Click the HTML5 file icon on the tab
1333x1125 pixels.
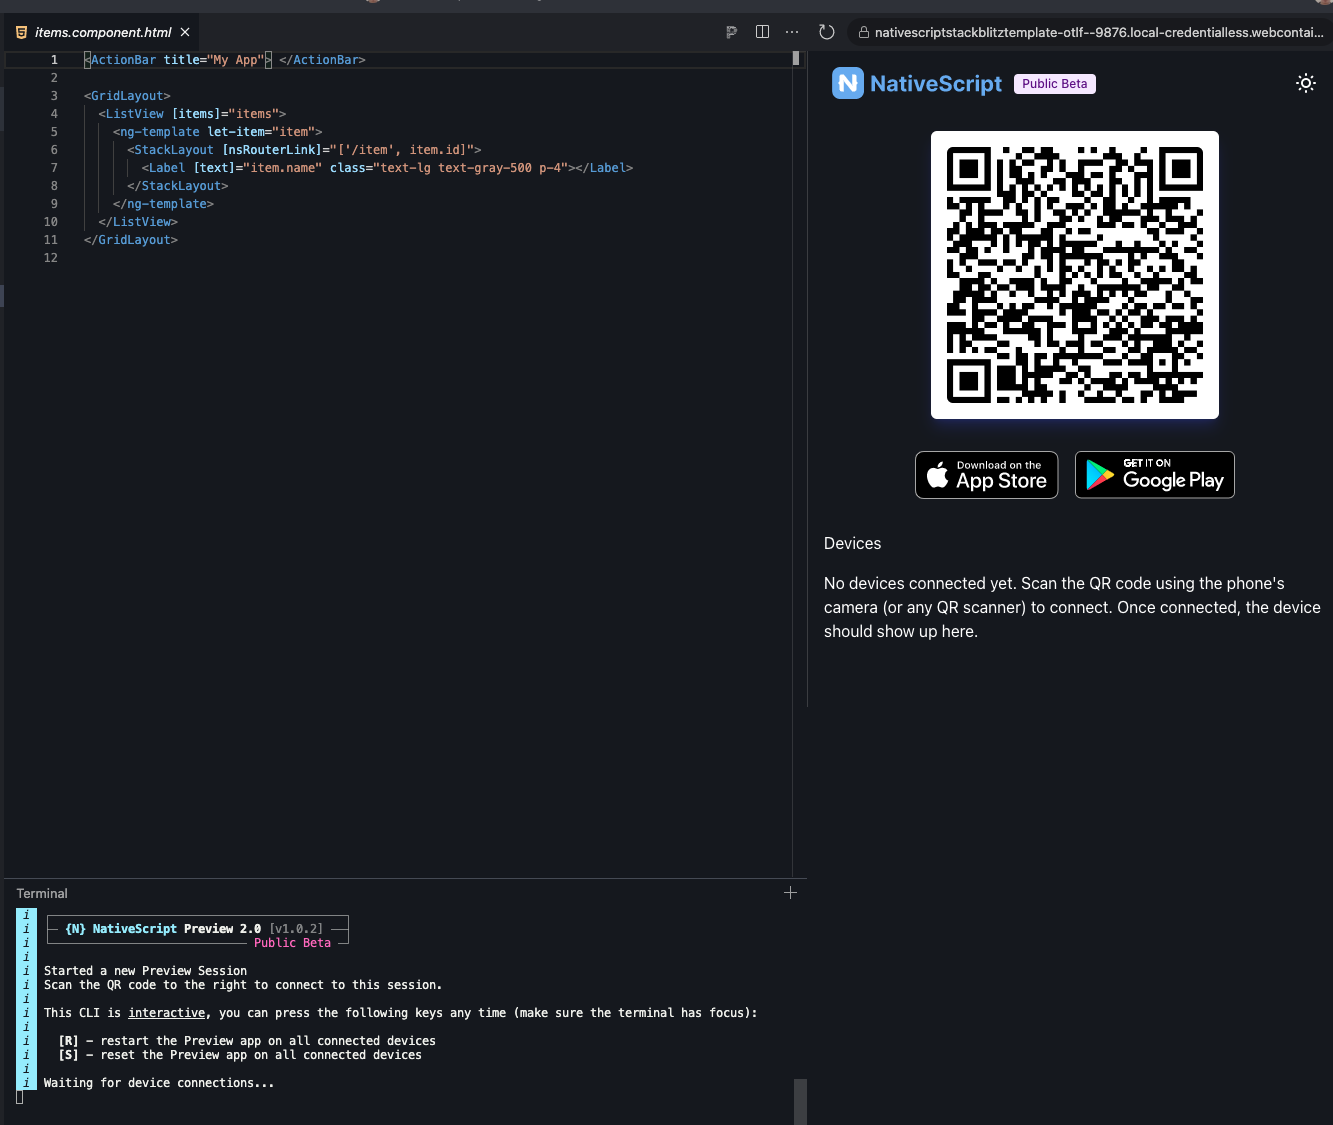point(21,32)
